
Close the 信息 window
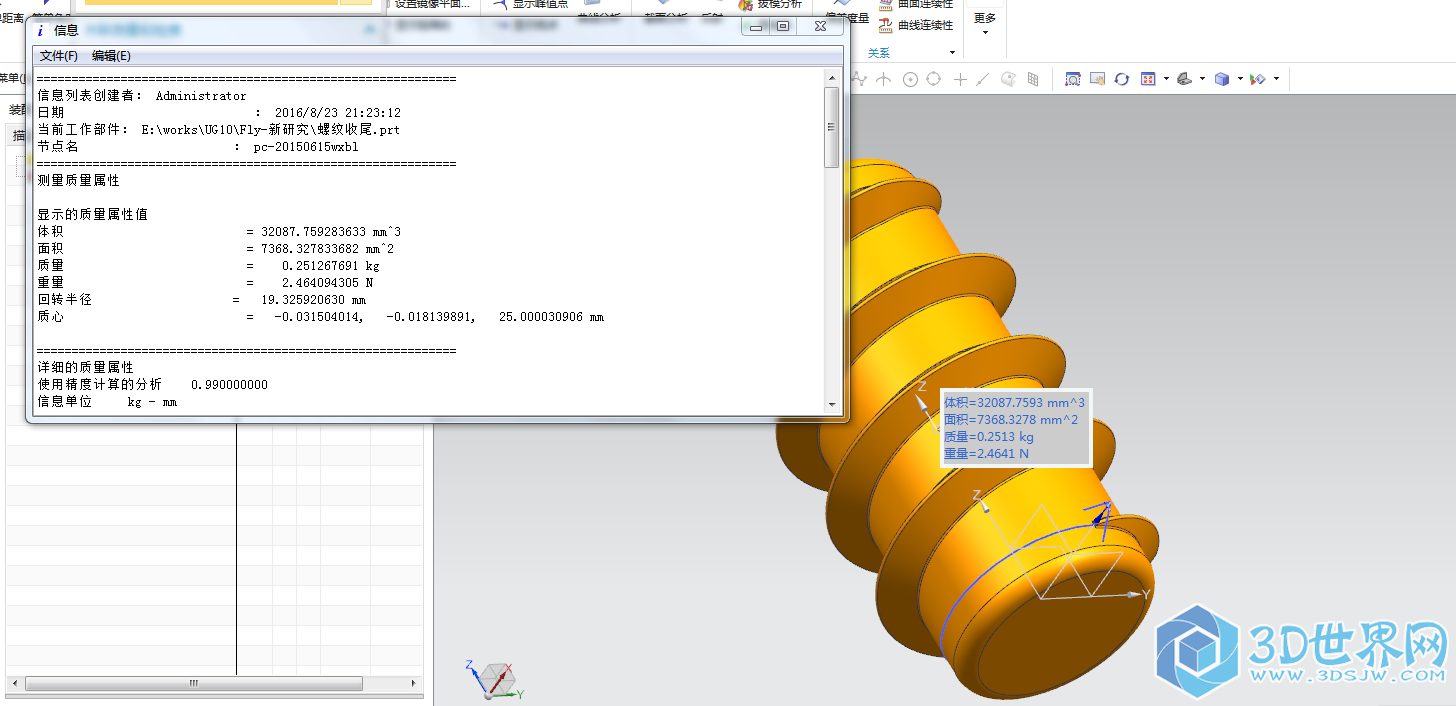pos(819,27)
